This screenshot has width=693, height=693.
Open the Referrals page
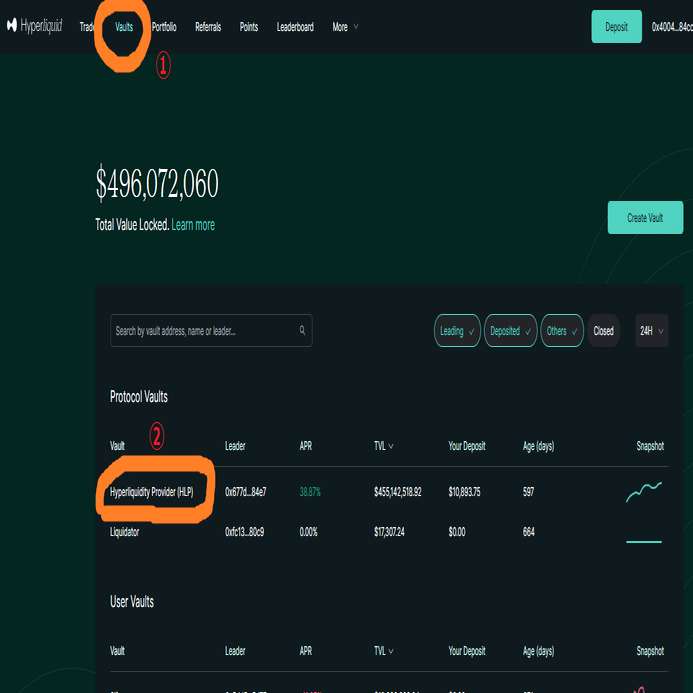tap(208, 27)
